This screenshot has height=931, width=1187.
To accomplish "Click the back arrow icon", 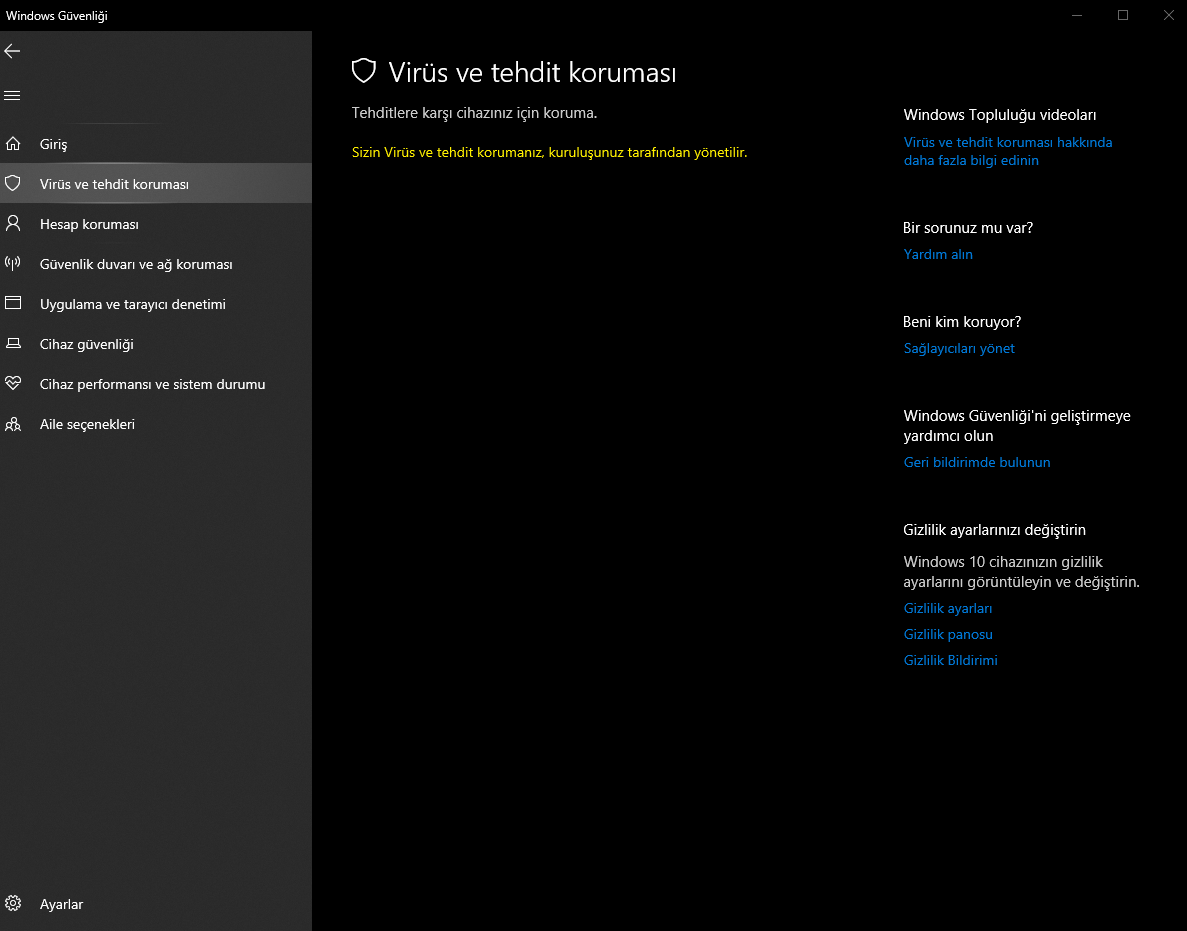I will click(12, 51).
